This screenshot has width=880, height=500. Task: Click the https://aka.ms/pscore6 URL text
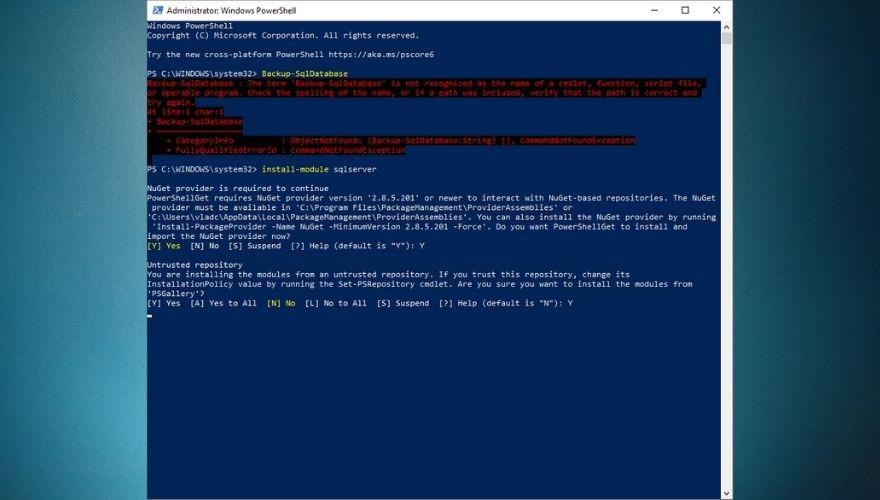(x=381, y=54)
